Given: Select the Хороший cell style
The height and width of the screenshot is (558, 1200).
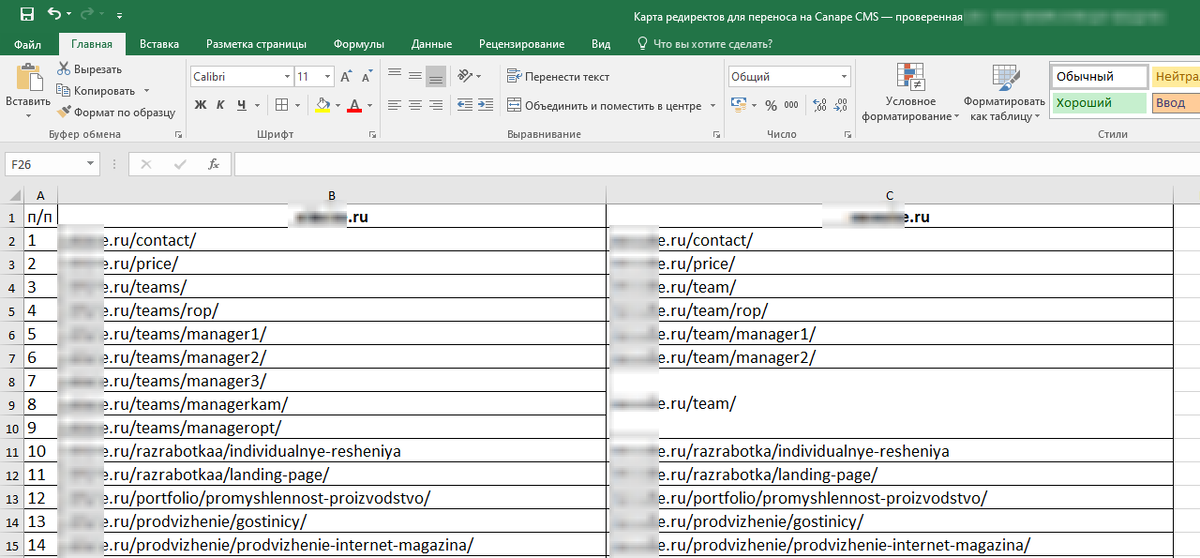Looking at the screenshot, I should (1099, 103).
